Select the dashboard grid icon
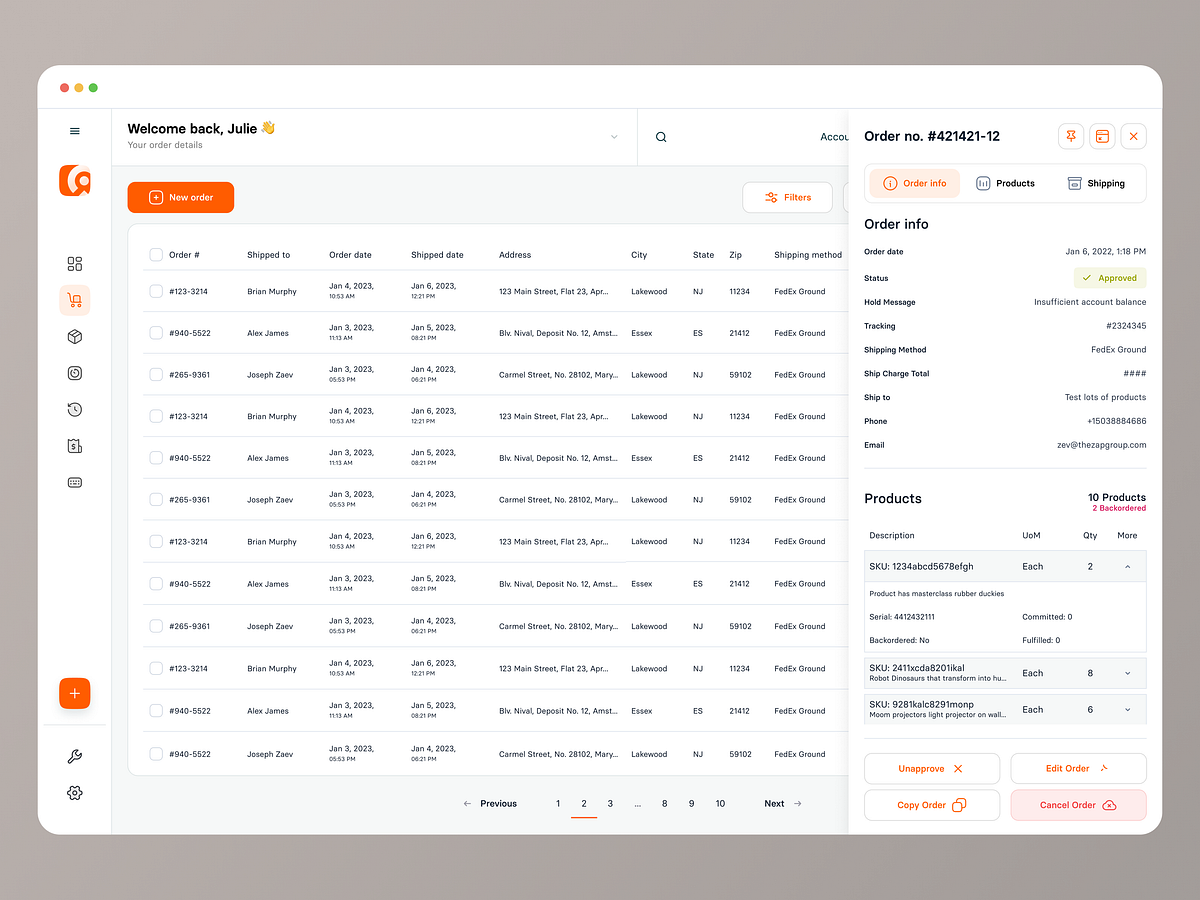 point(74,264)
